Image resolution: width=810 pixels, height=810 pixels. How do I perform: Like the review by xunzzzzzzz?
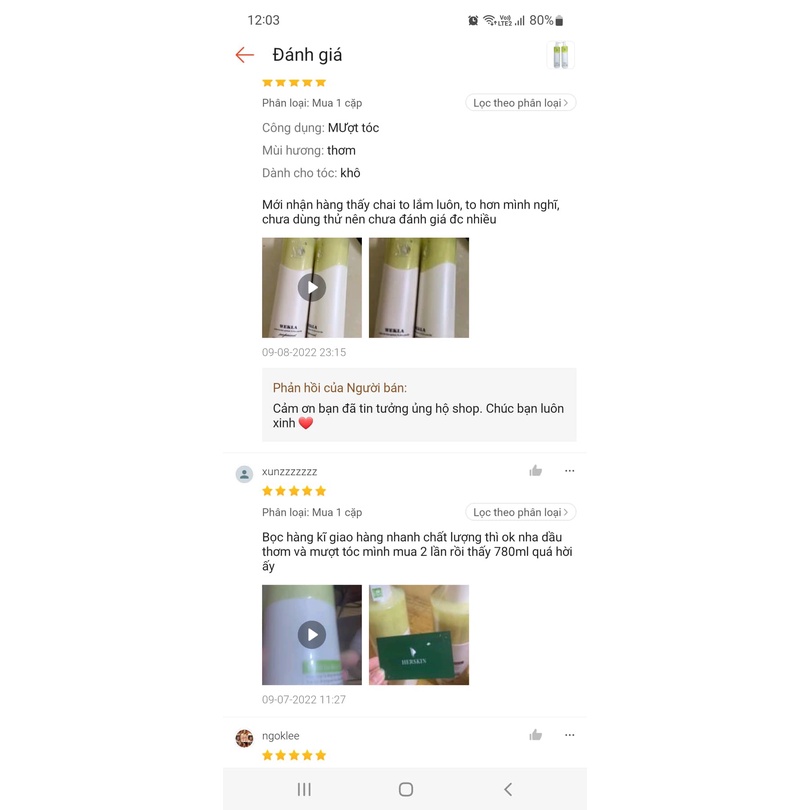(536, 471)
